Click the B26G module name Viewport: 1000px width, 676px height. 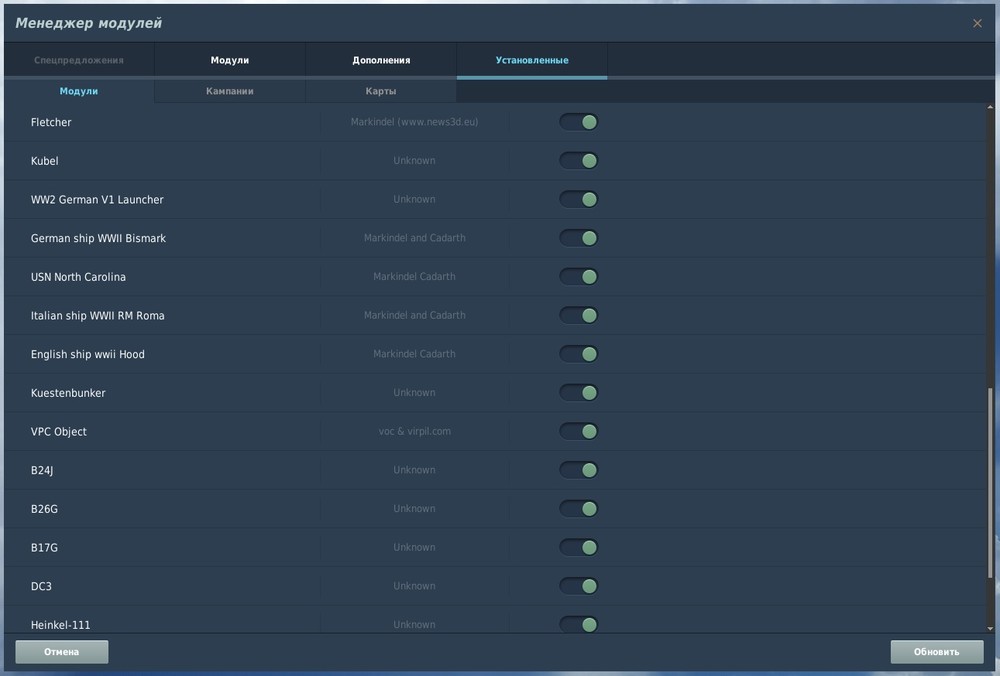(x=44, y=509)
